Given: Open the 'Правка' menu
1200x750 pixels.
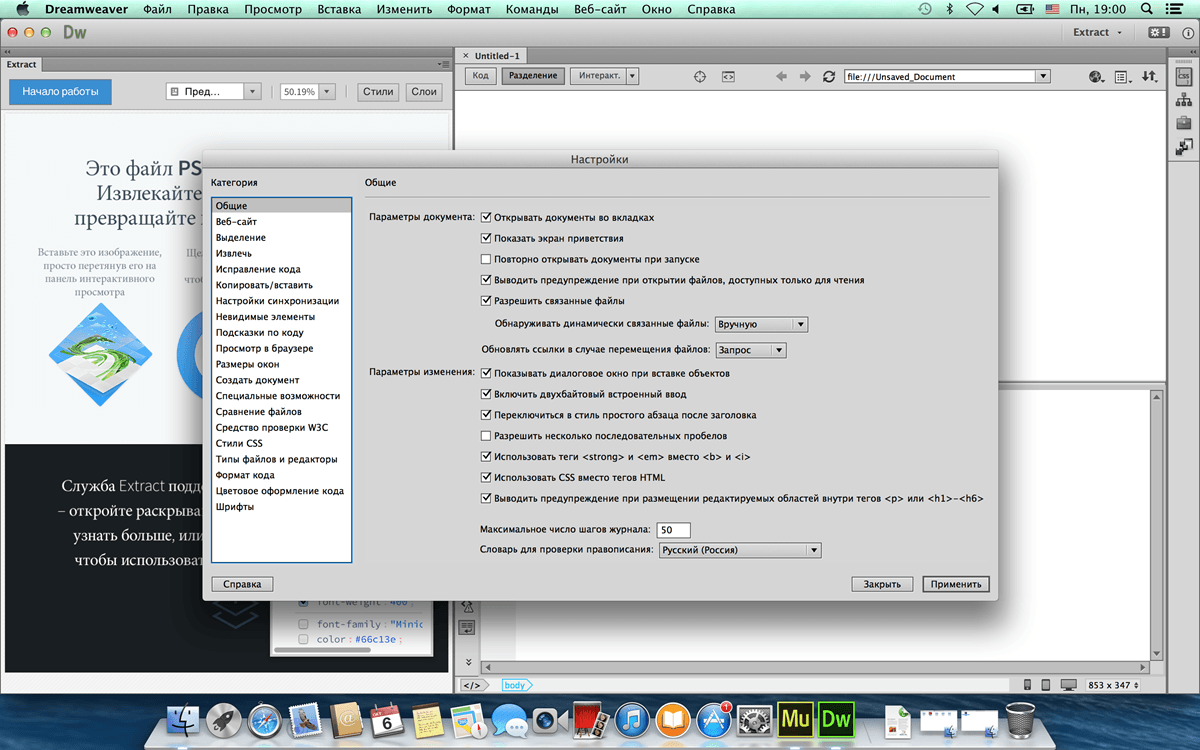Looking at the screenshot, I should coord(207,9).
